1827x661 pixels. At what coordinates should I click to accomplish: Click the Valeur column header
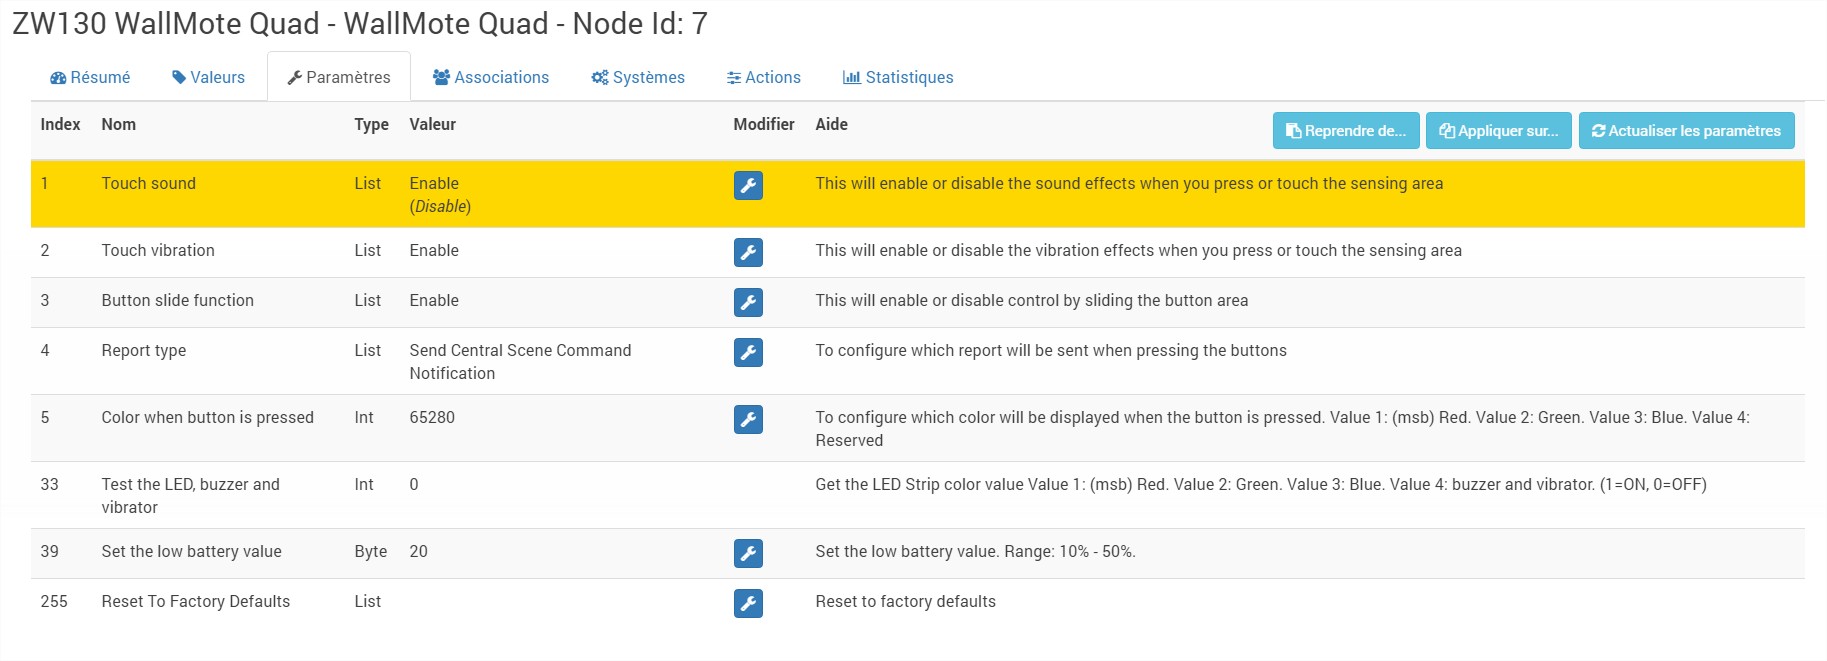point(432,124)
